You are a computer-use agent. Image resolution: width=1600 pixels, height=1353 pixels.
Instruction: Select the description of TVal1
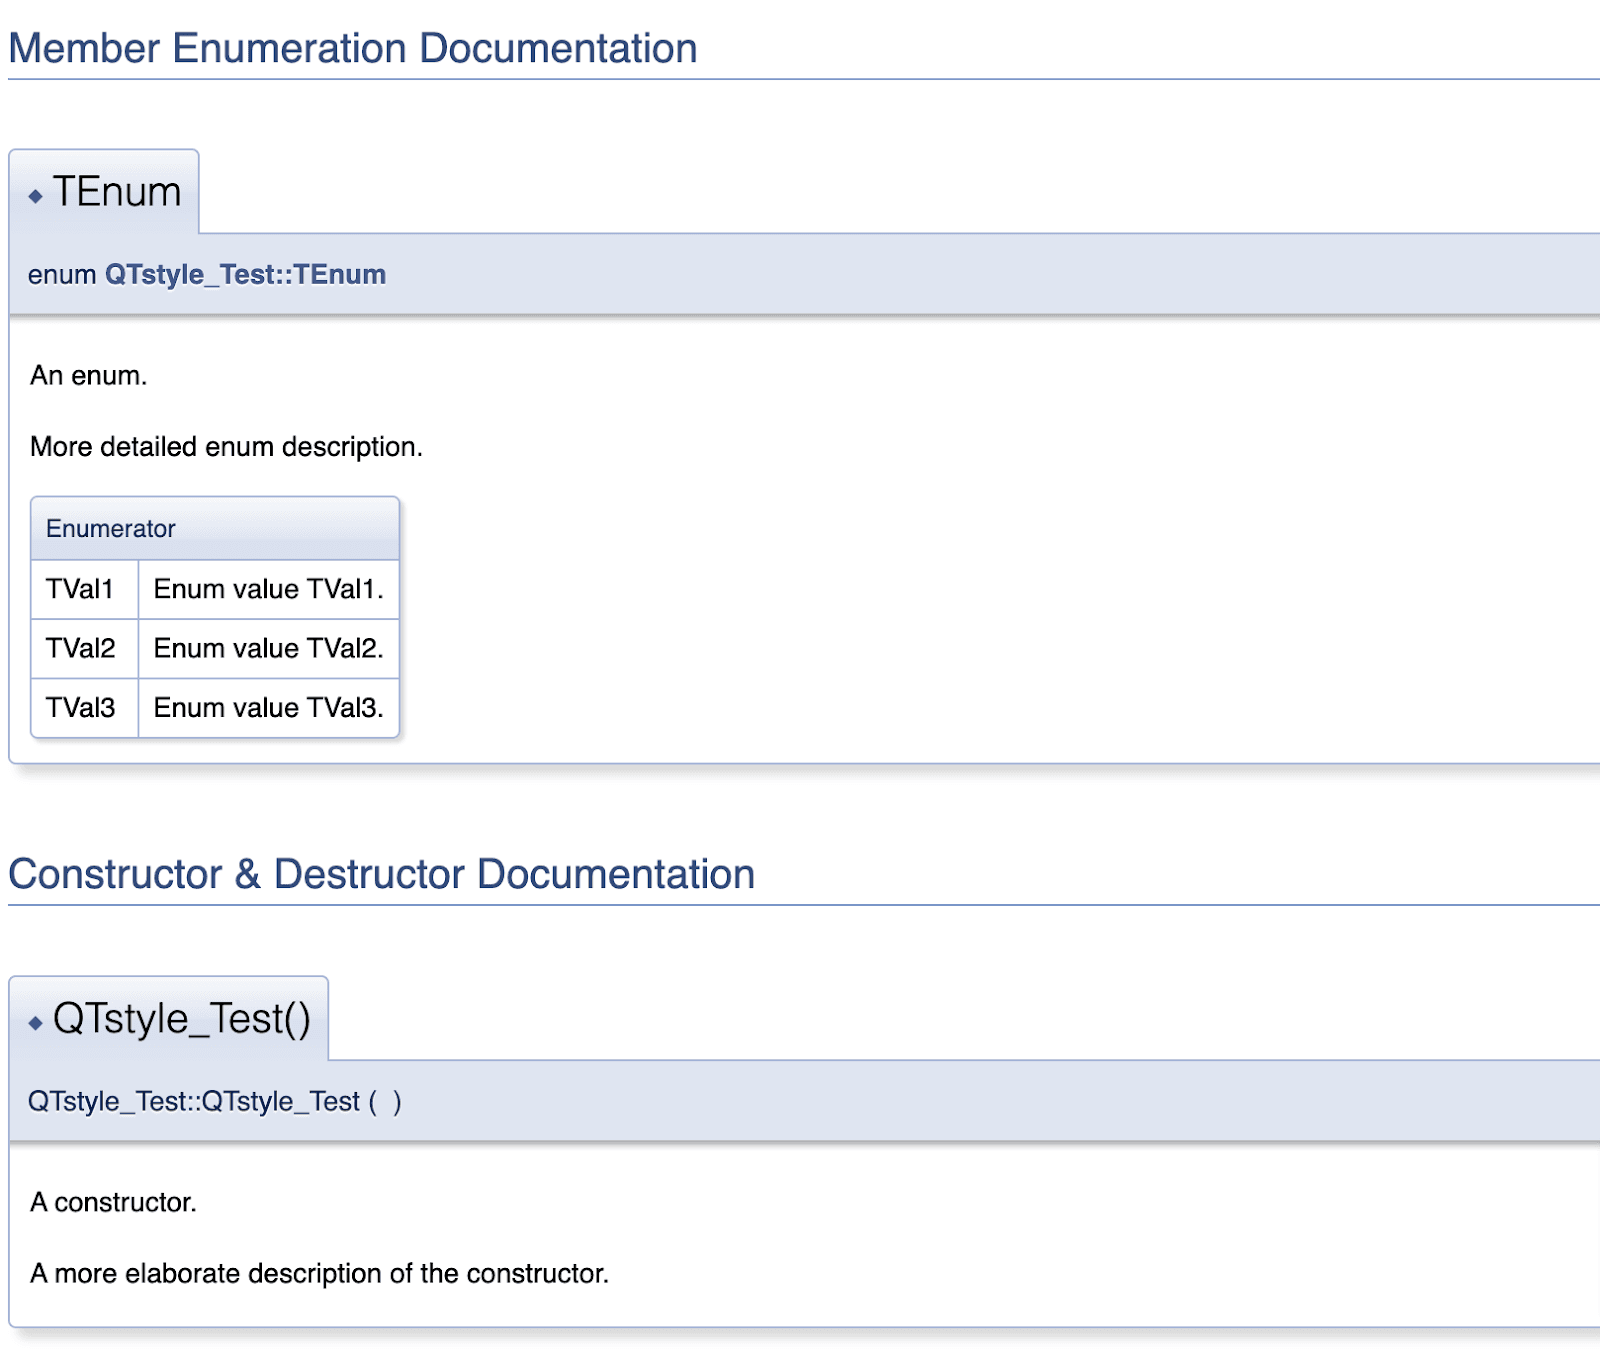(266, 589)
